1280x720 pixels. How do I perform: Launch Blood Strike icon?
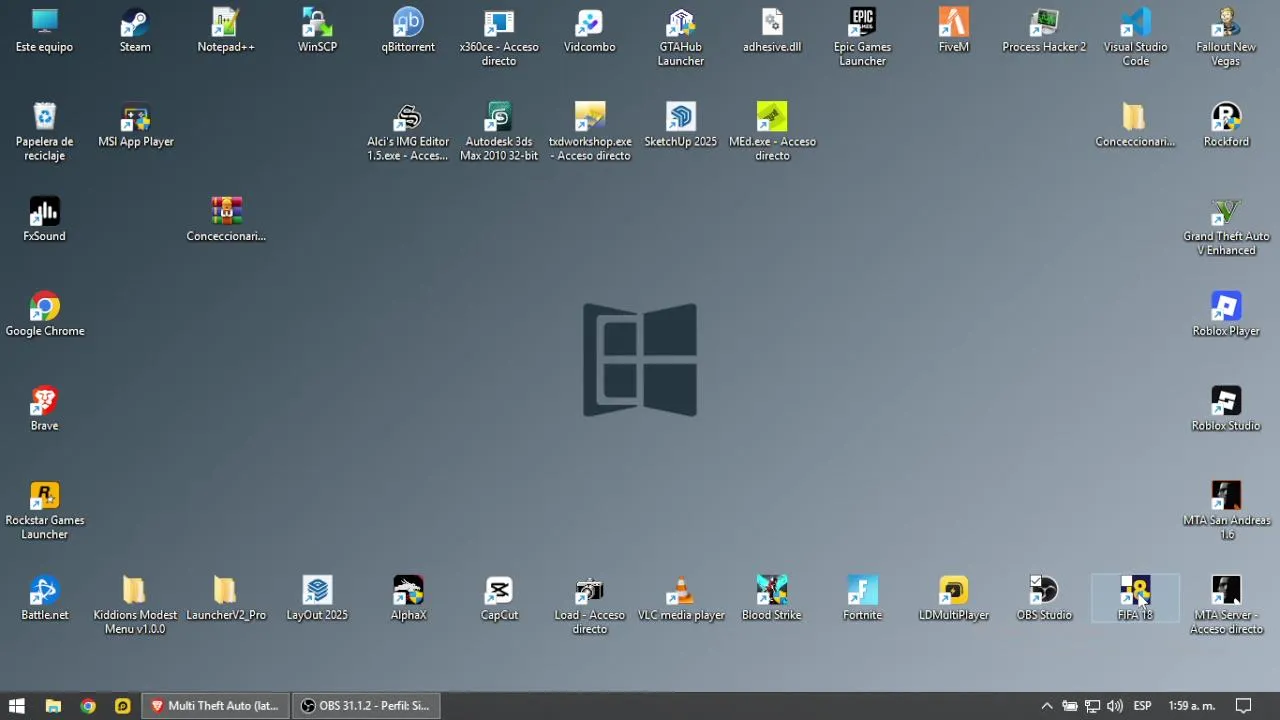[772, 599]
